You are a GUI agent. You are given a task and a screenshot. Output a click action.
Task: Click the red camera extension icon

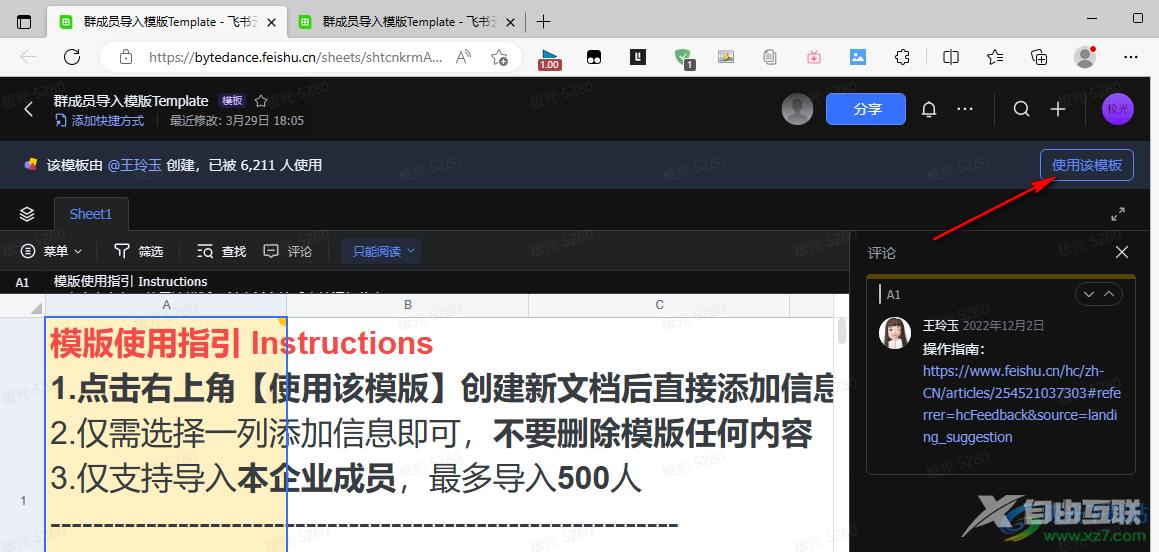coord(814,57)
